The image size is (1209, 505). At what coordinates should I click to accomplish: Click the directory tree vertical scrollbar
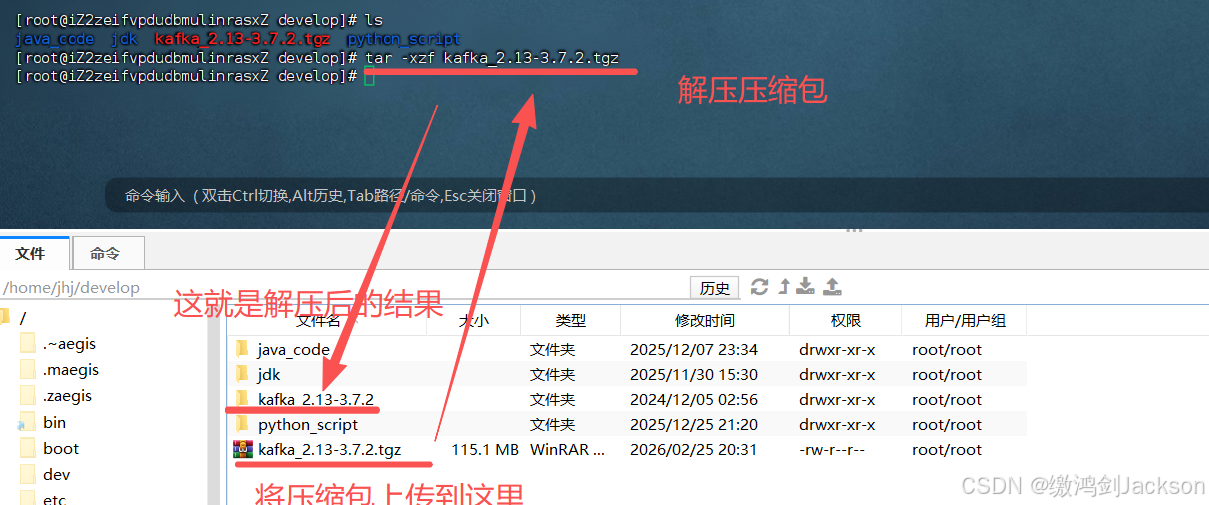(213, 405)
